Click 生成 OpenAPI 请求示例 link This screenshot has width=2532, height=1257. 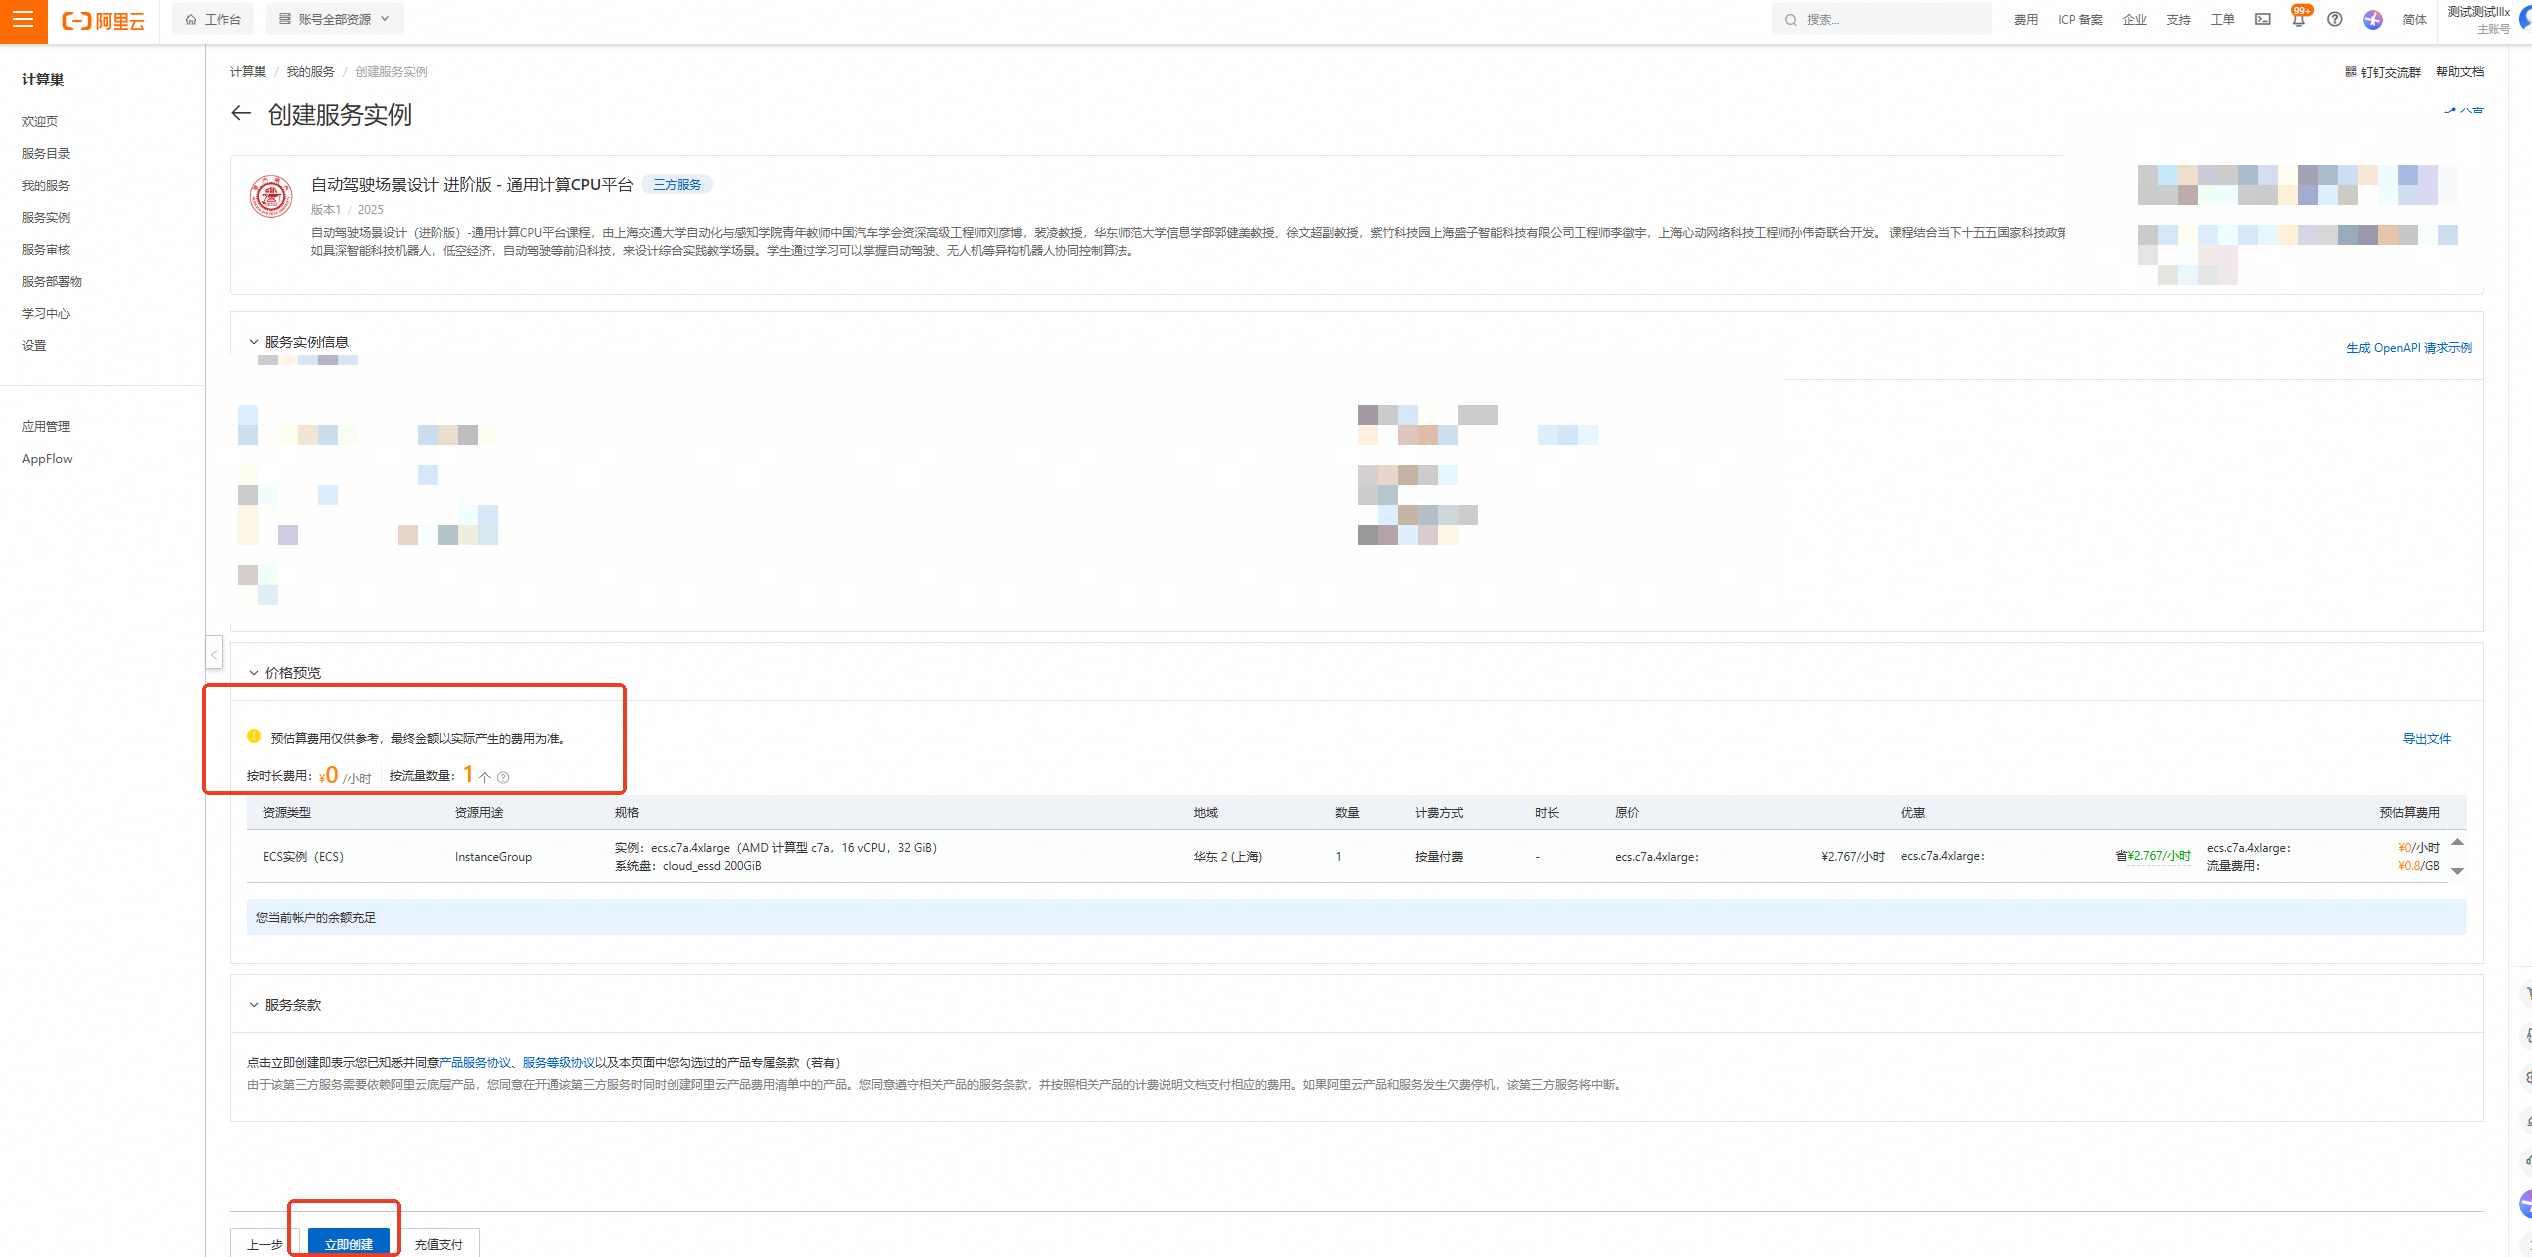click(x=2408, y=347)
